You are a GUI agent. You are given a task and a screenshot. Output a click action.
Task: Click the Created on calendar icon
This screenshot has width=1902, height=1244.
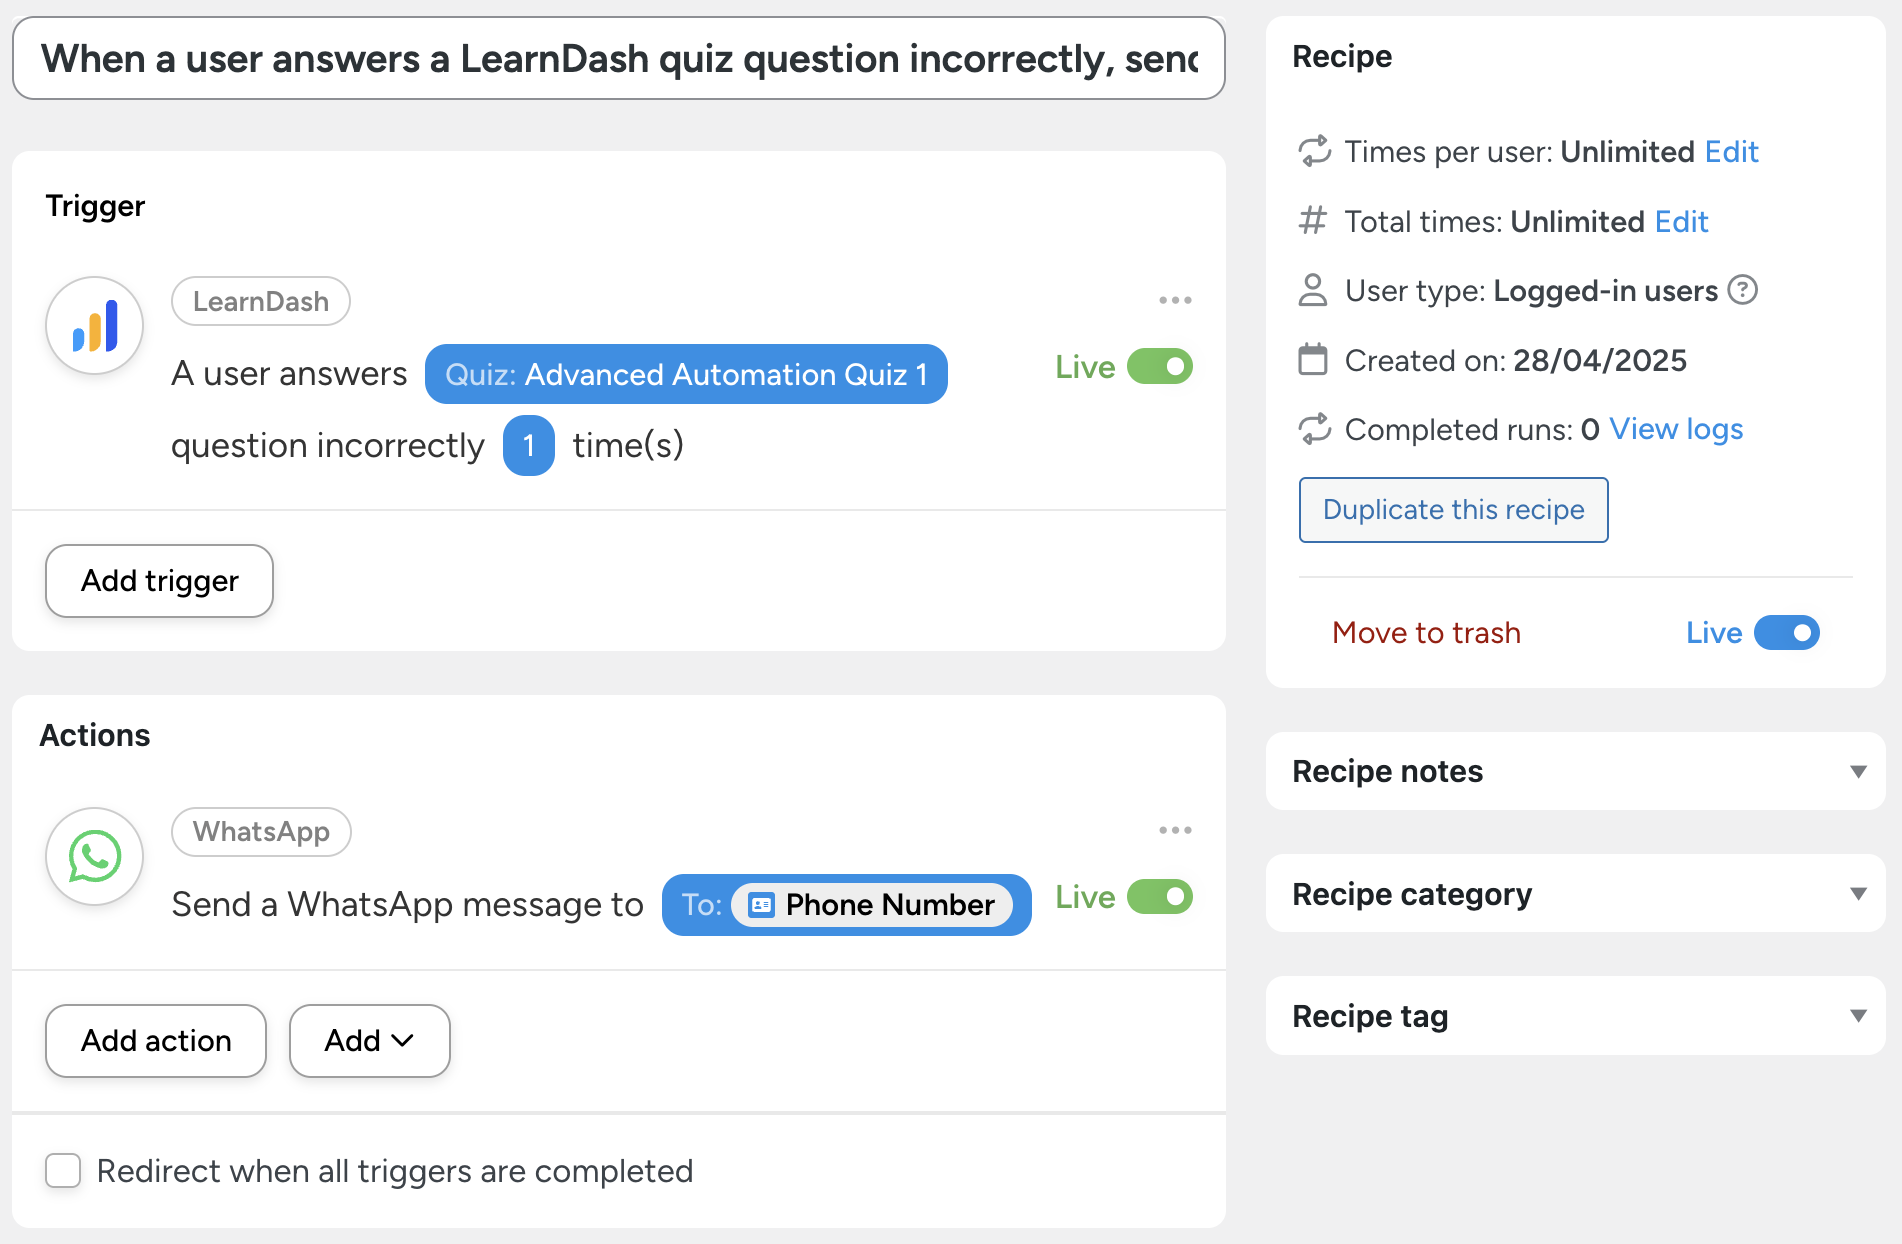coord(1313,360)
